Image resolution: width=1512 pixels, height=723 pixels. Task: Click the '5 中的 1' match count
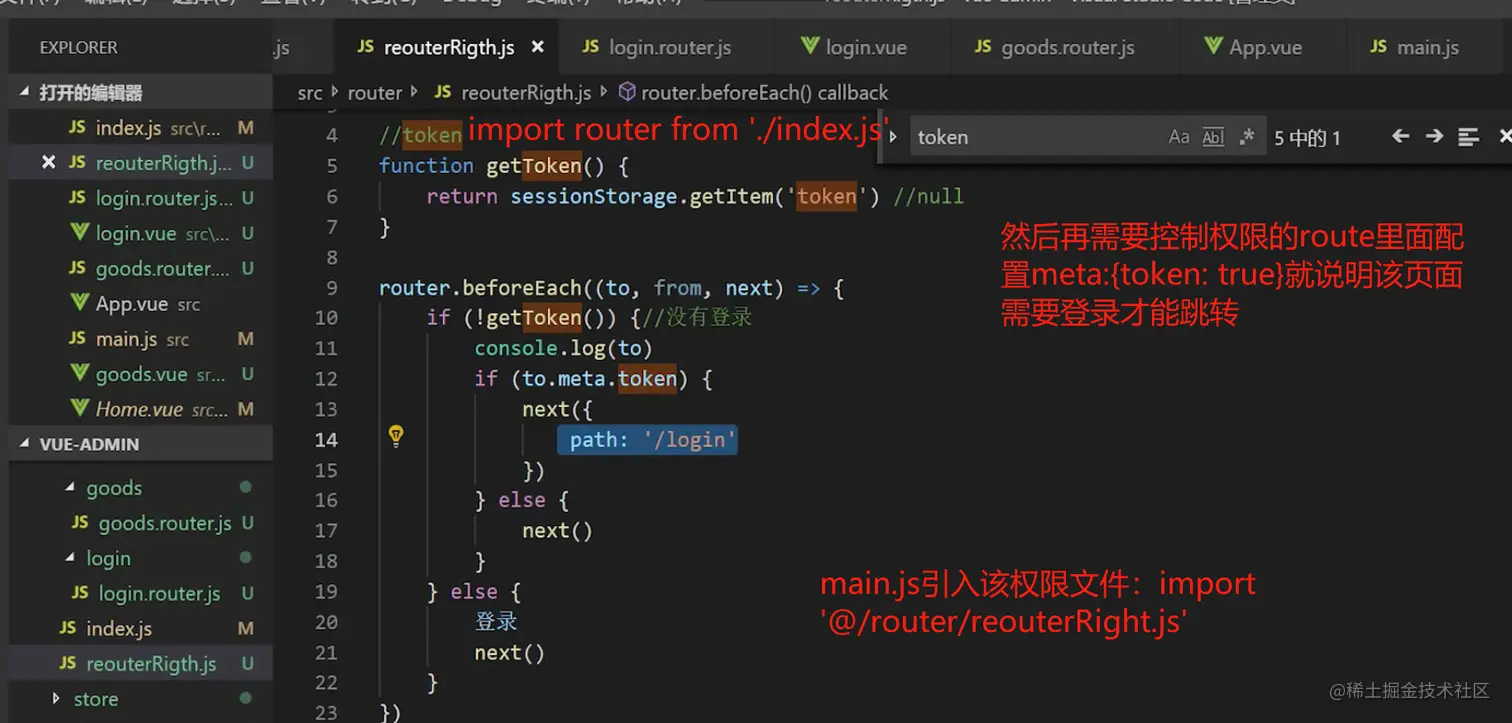1307,138
